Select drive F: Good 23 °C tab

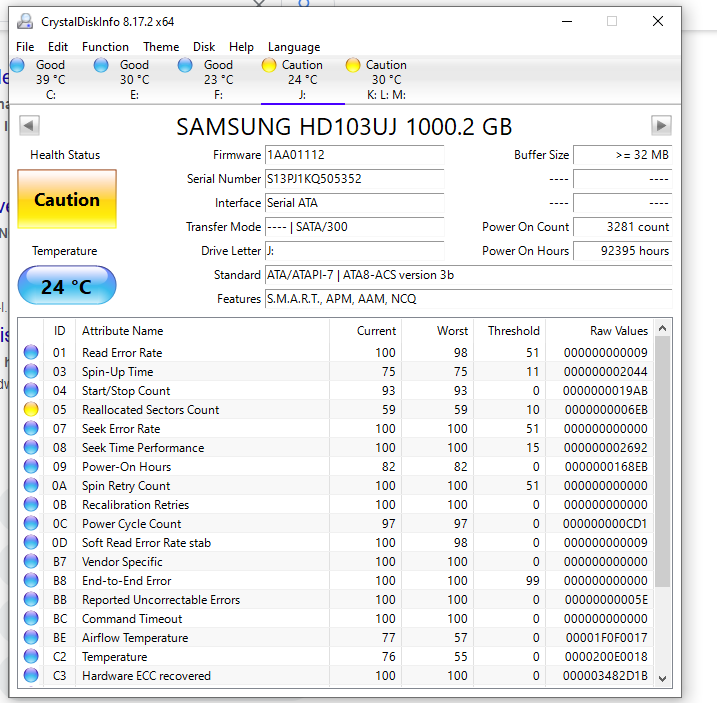click(x=219, y=80)
